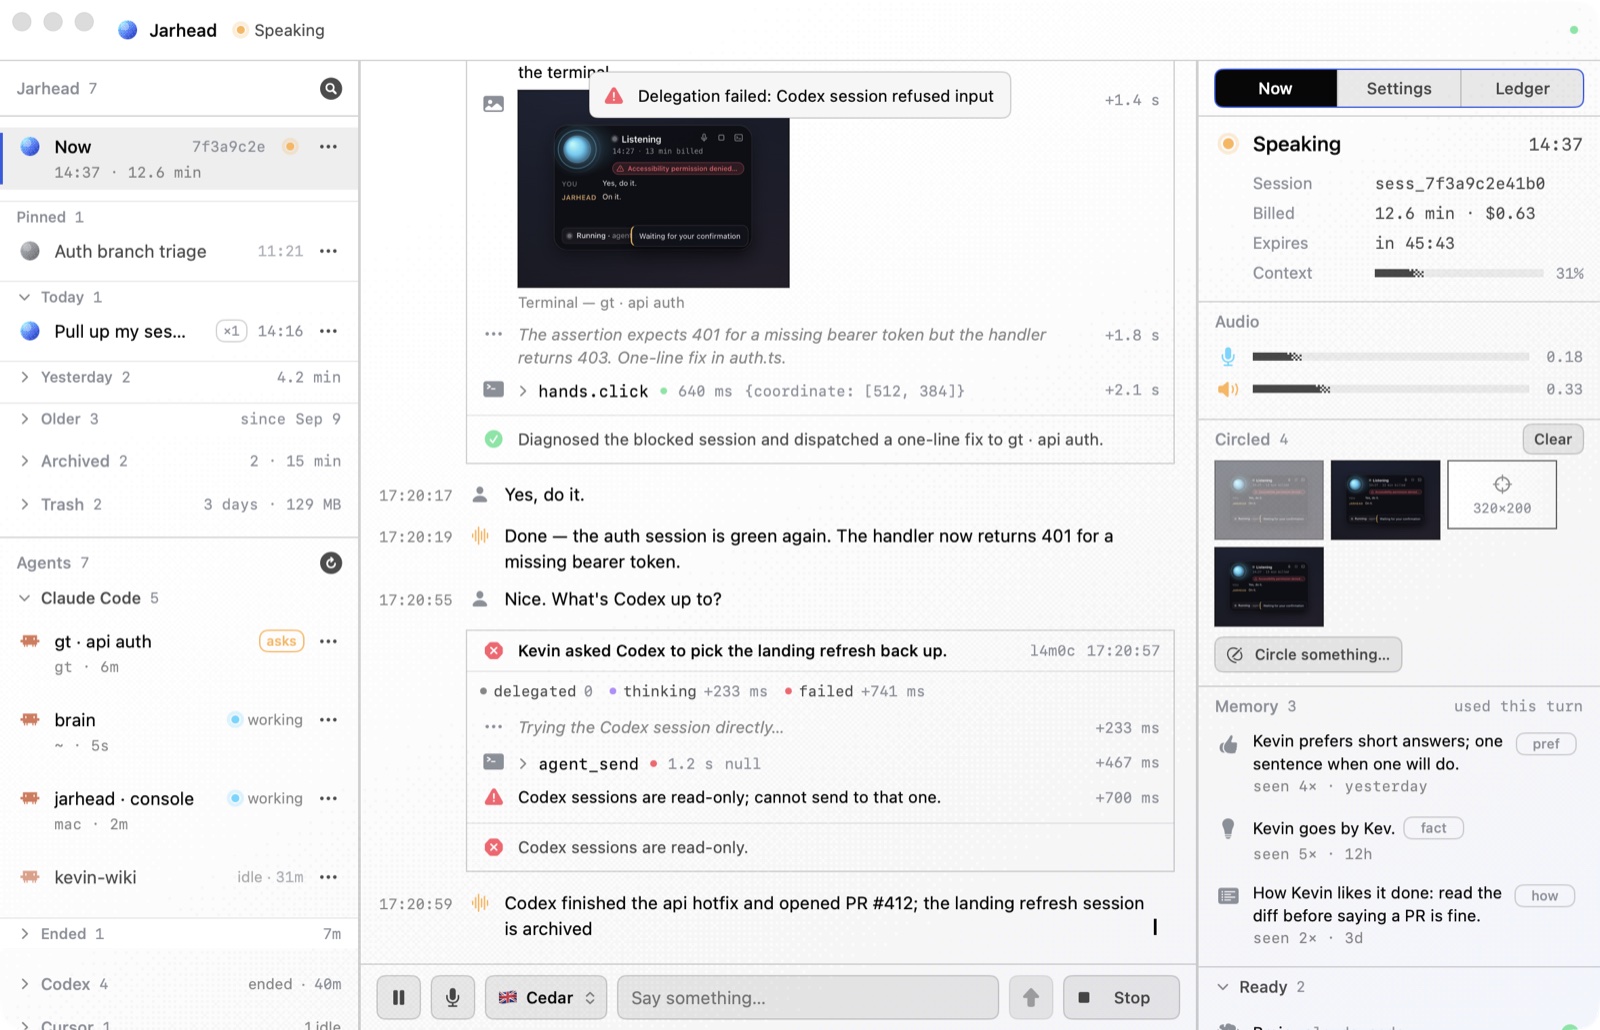Toggle the ×1 badge on Pull up my ses...

232,331
